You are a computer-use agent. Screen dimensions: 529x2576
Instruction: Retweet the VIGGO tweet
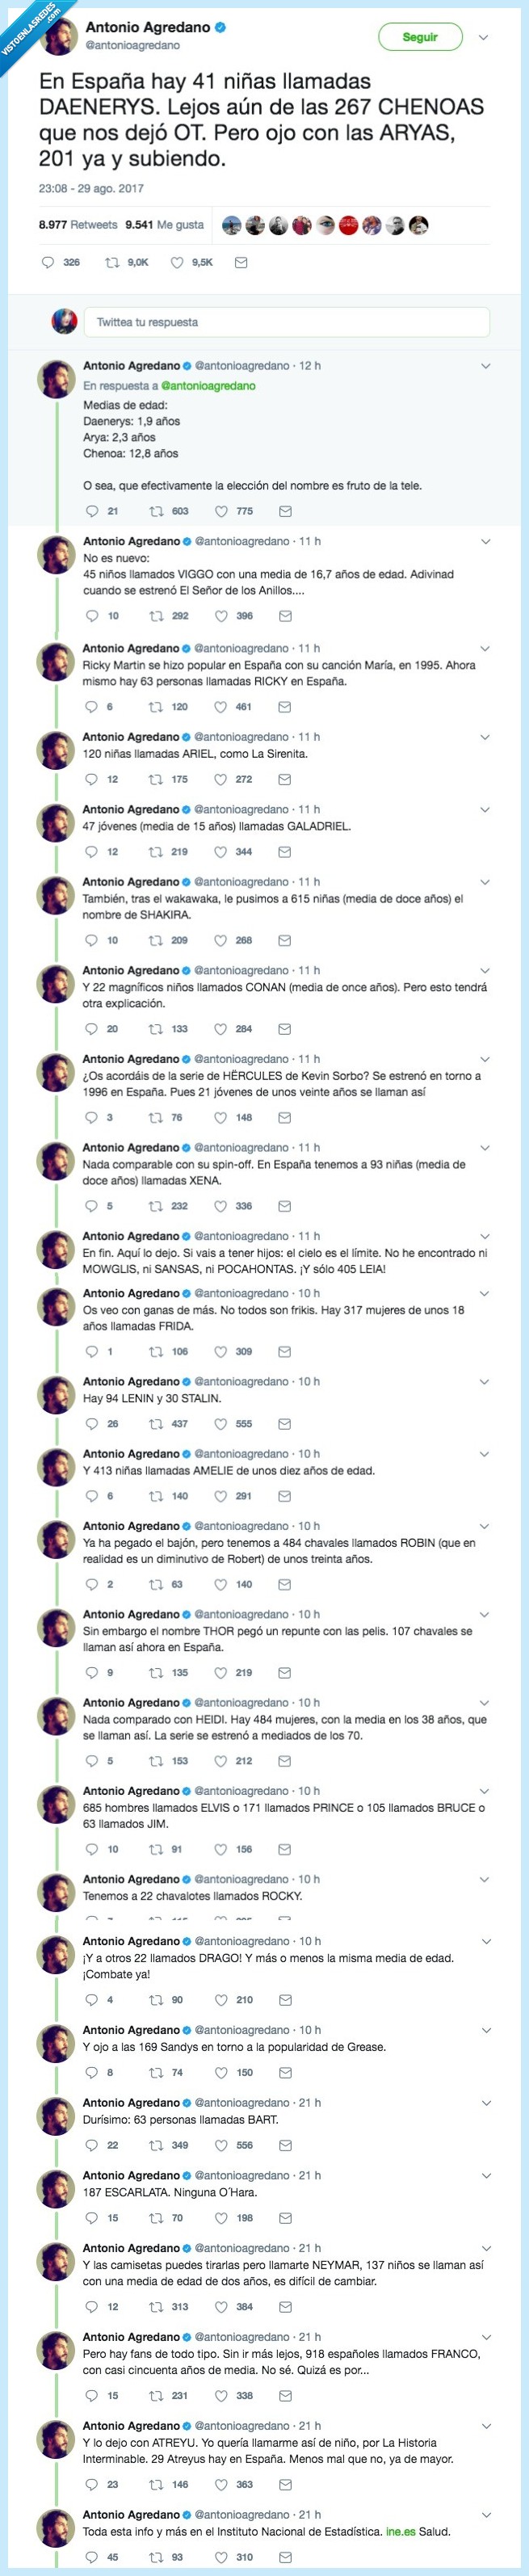pyautogui.click(x=156, y=616)
